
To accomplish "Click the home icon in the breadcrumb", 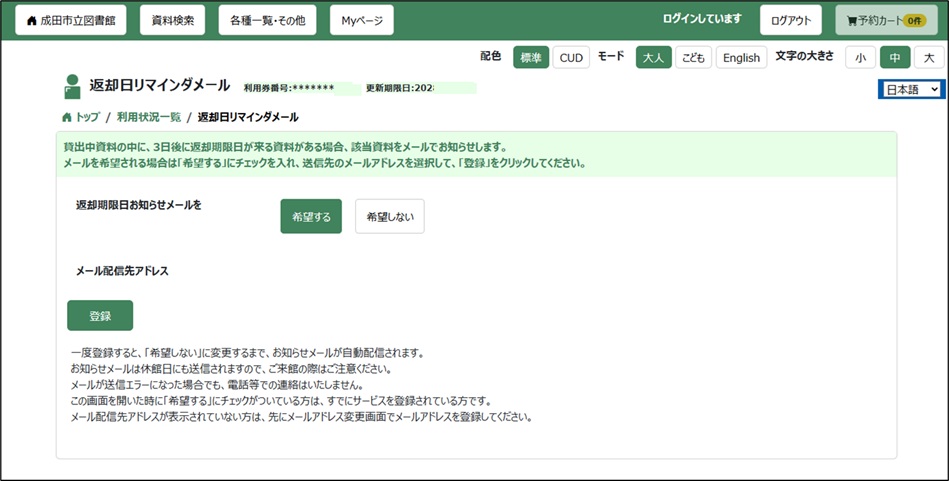I will [66, 118].
